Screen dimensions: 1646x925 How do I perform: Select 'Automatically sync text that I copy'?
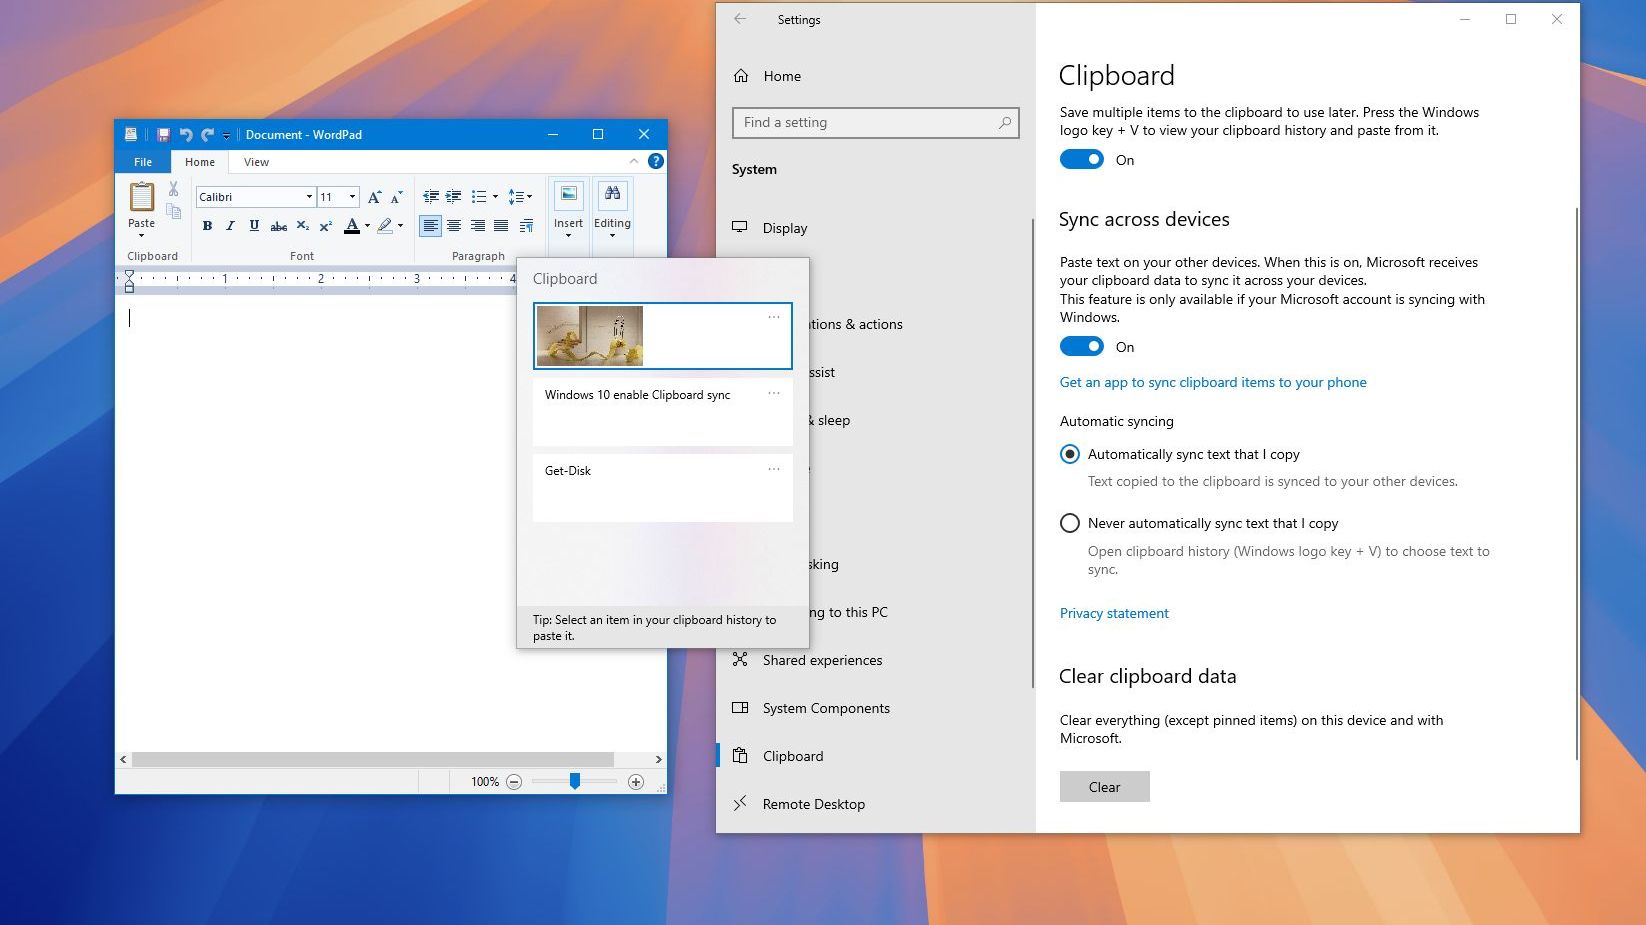click(x=1070, y=454)
